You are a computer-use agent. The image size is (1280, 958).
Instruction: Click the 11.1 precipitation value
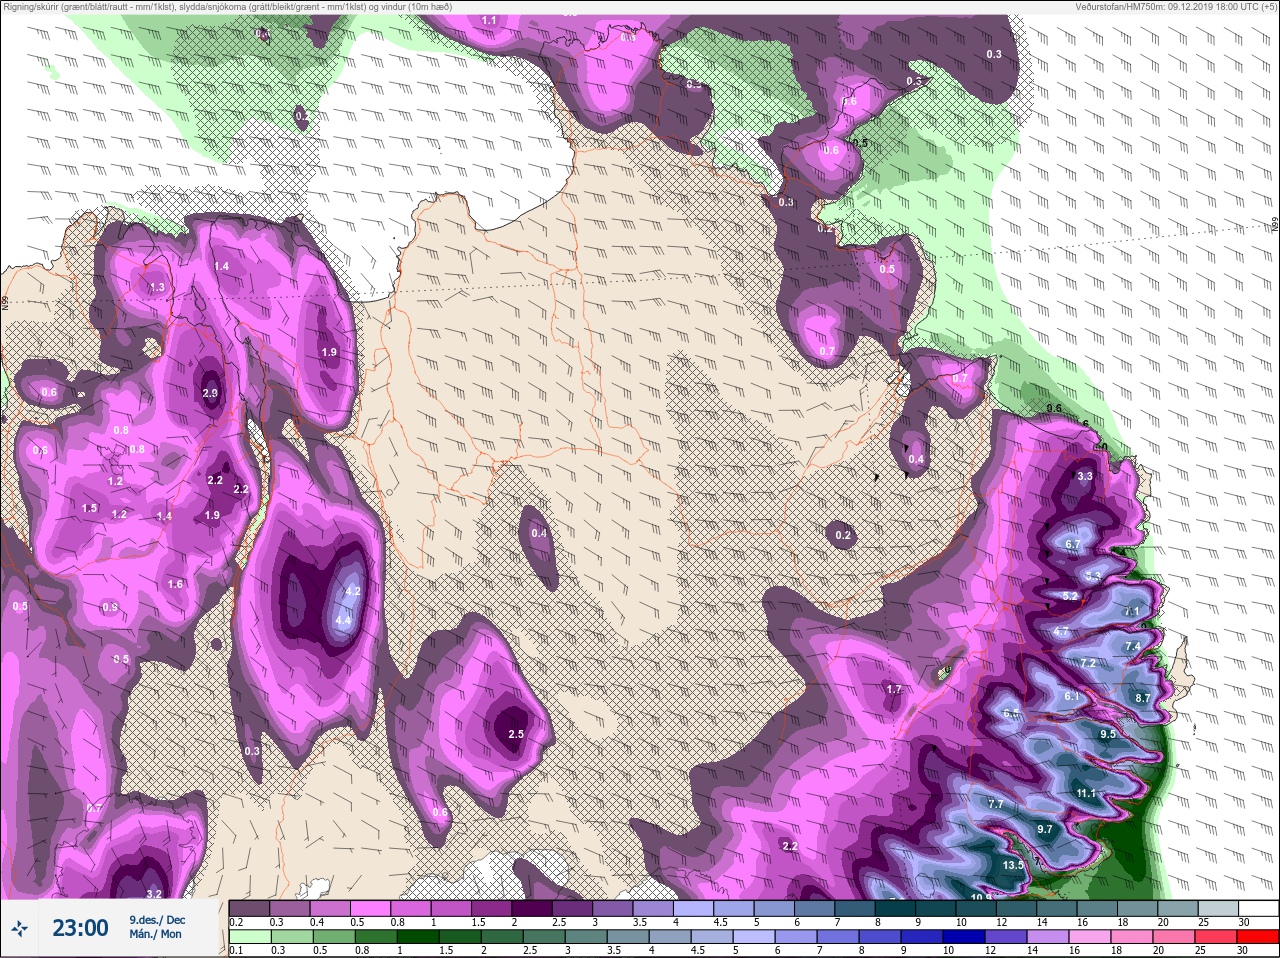pos(1086,793)
